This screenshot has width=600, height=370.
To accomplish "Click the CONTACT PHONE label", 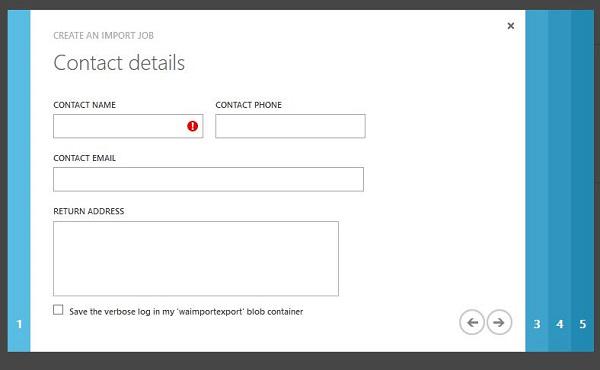I will point(248,105).
